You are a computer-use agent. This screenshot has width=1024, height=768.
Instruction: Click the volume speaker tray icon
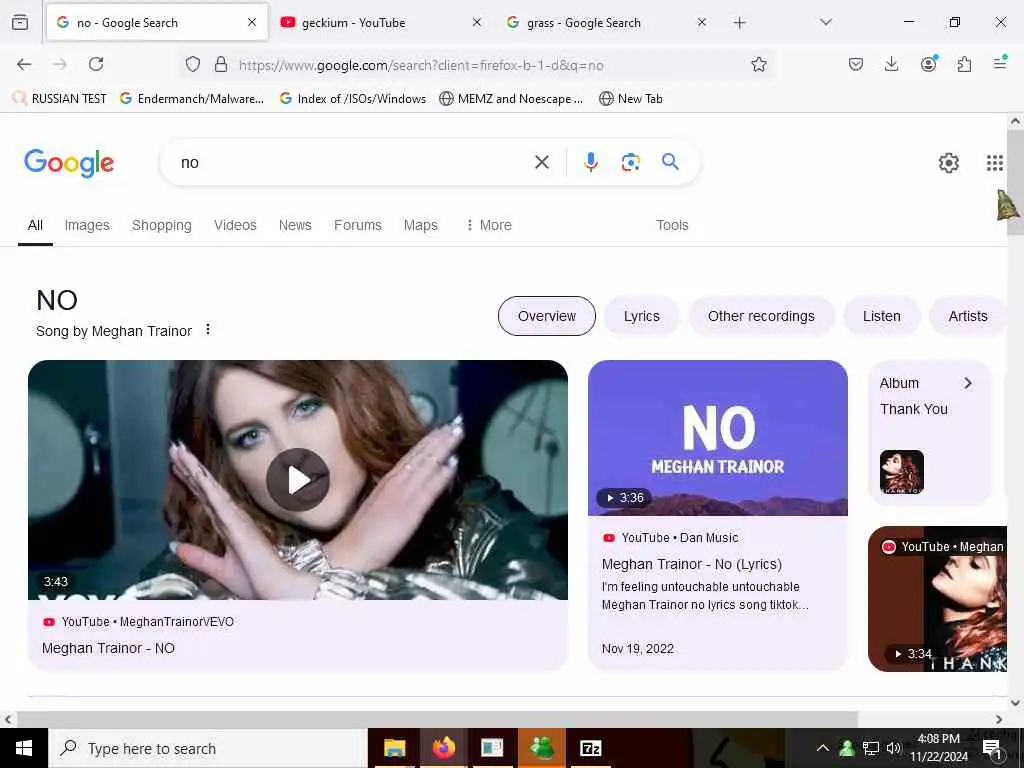[893, 748]
